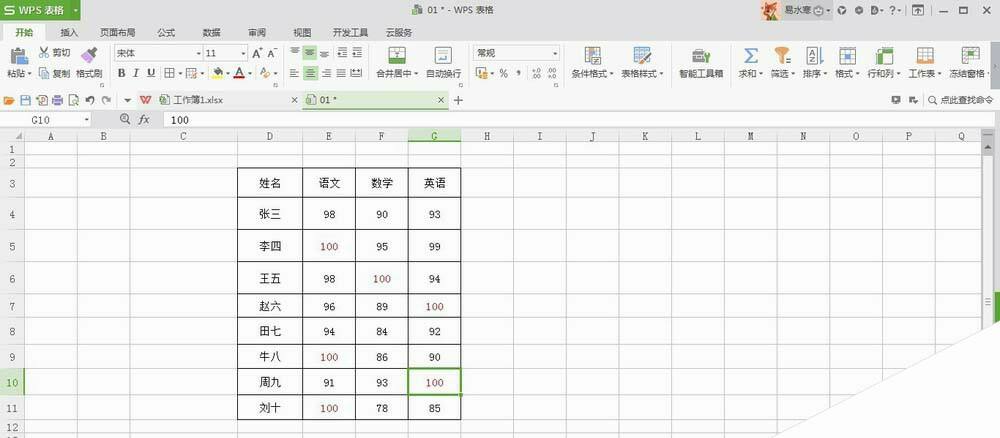Toggle align text right
Image resolution: width=1000 pixels, height=438 pixels.
(x=326, y=73)
